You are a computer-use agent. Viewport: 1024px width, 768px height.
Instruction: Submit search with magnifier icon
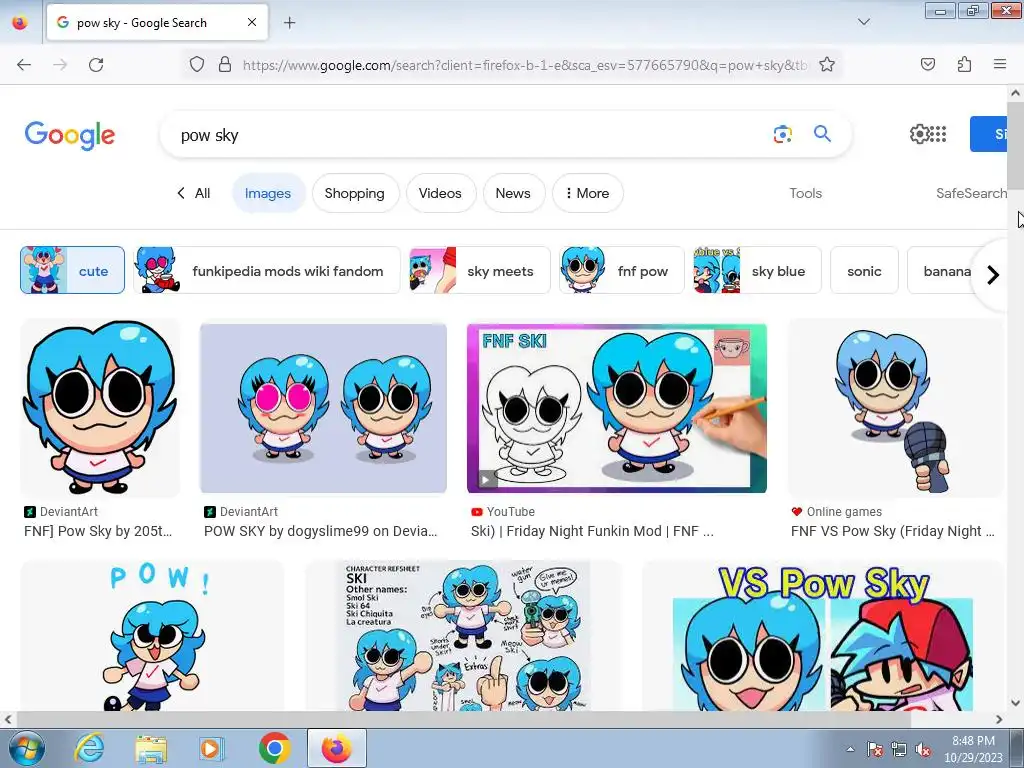(822, 134)
